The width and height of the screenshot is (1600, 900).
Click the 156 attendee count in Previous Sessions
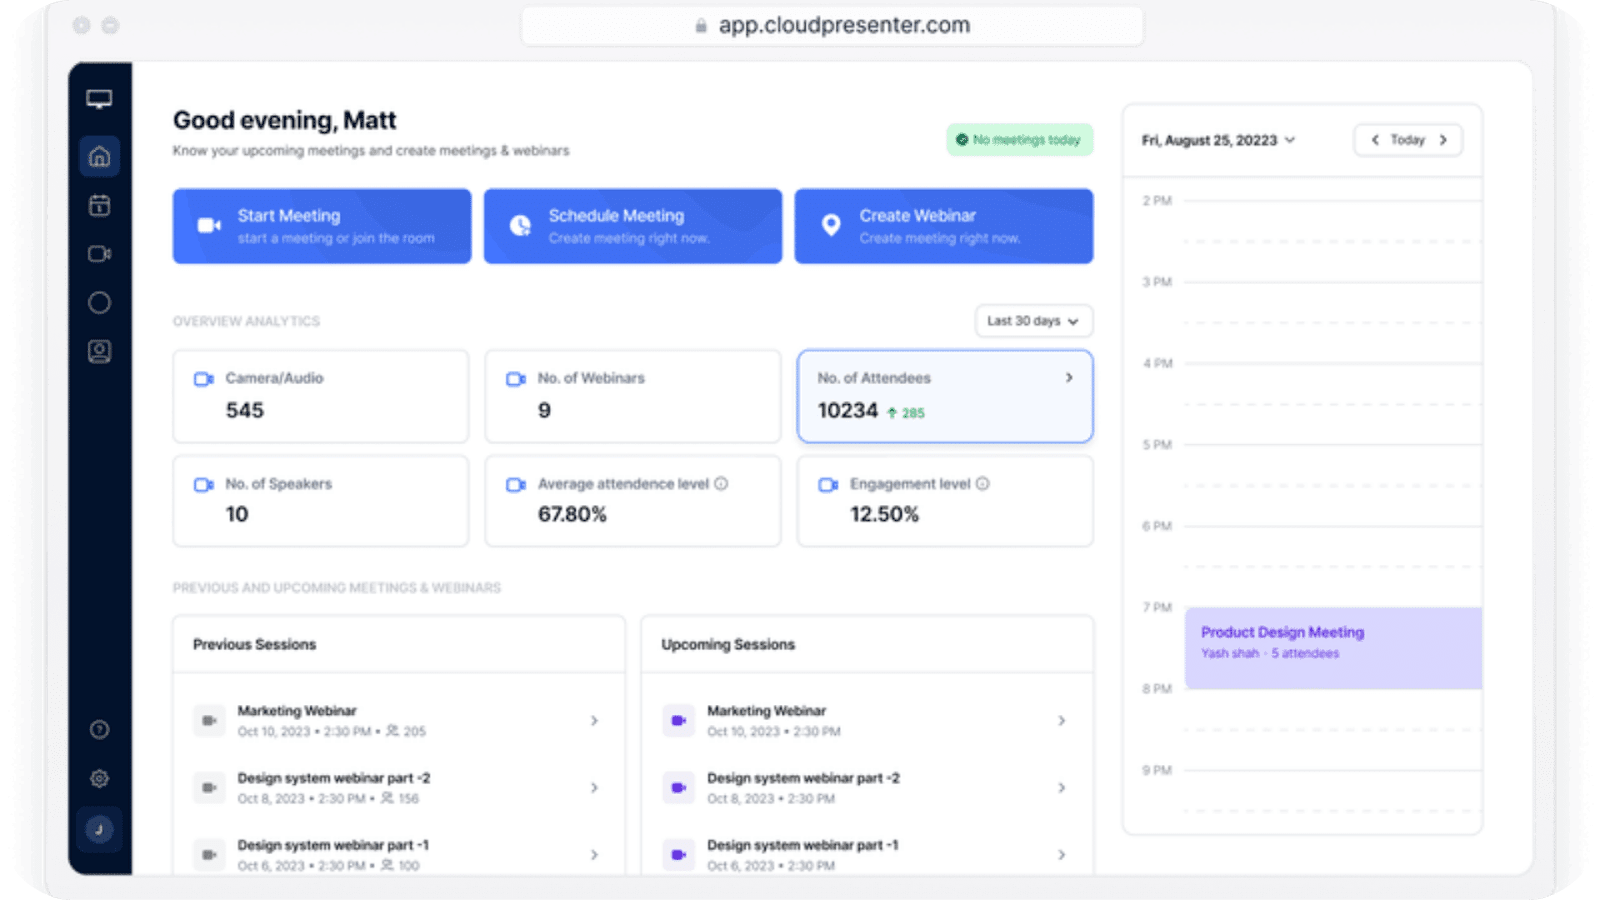point(408,799)
